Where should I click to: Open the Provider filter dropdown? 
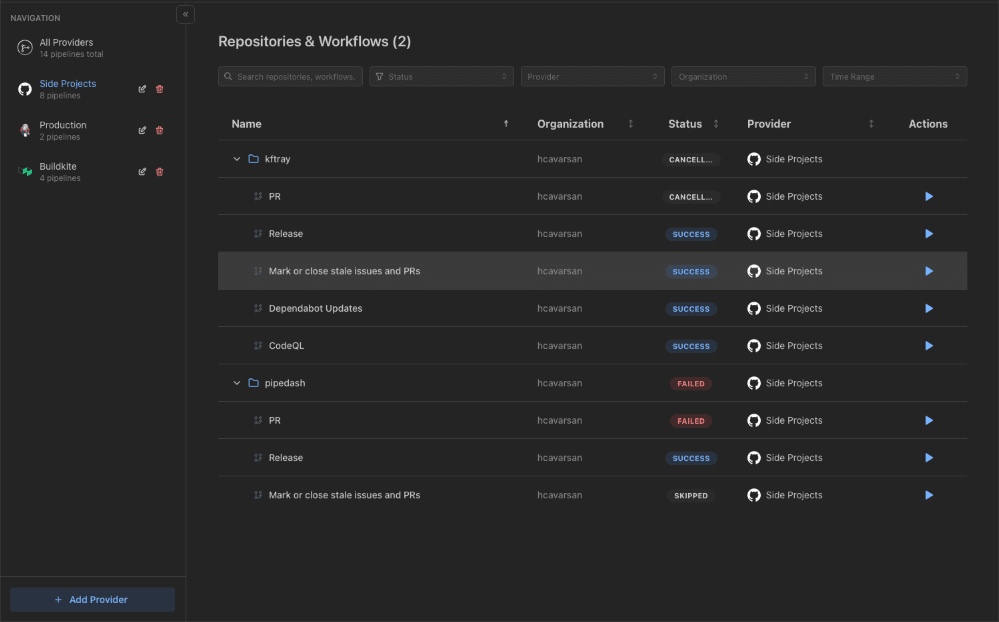coord(592,76)
